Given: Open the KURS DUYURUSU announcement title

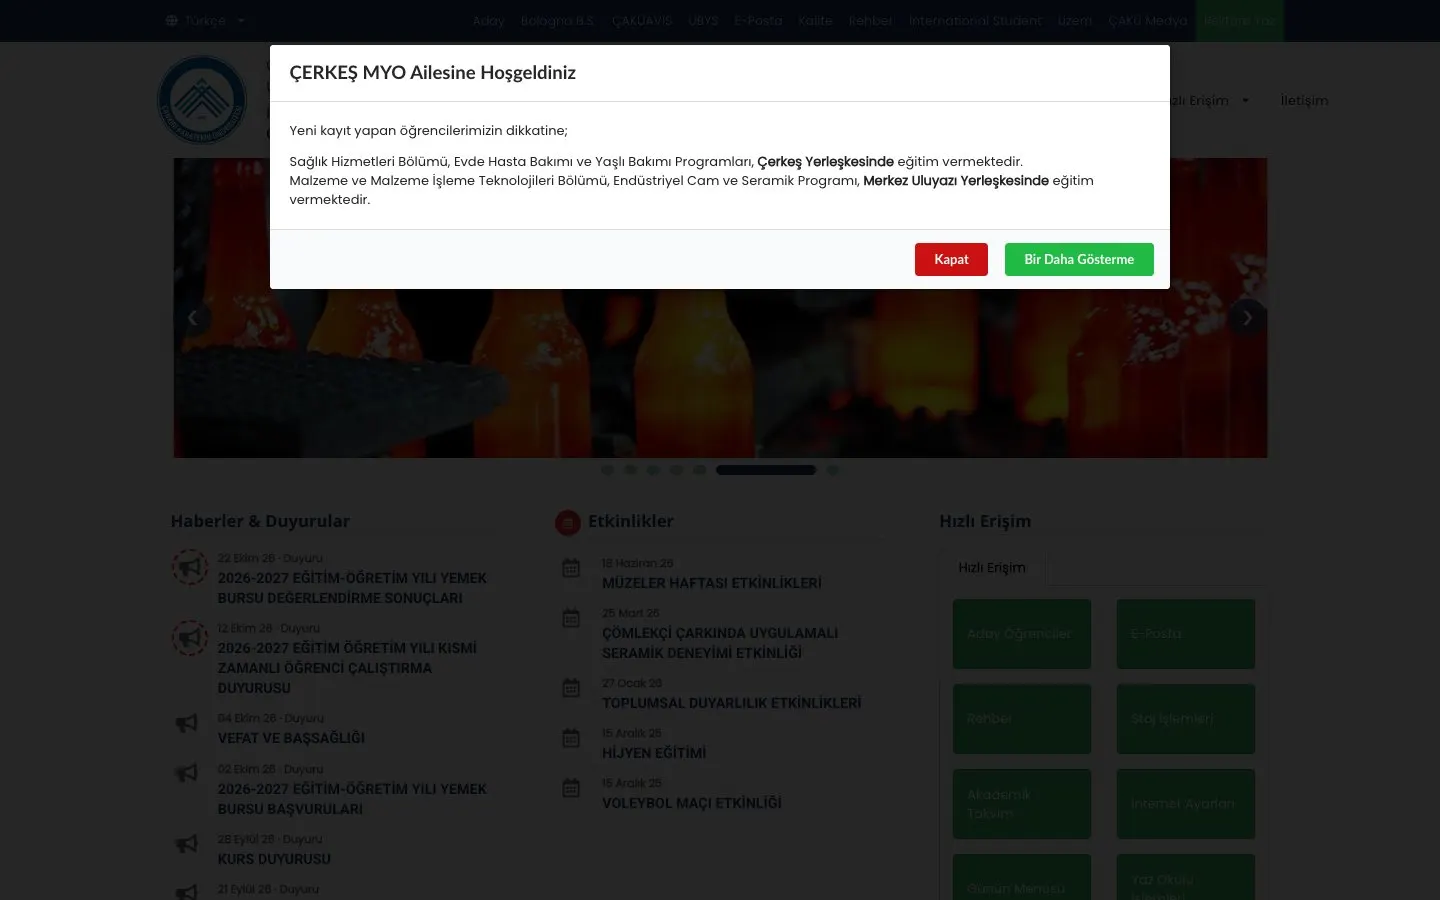Looking at the screenshot, I should pos(274,859).
